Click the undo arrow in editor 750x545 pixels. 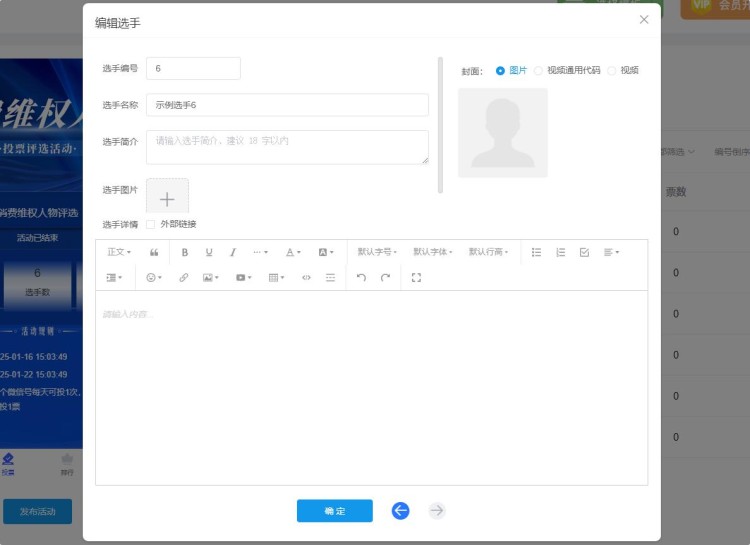(361, 277)
